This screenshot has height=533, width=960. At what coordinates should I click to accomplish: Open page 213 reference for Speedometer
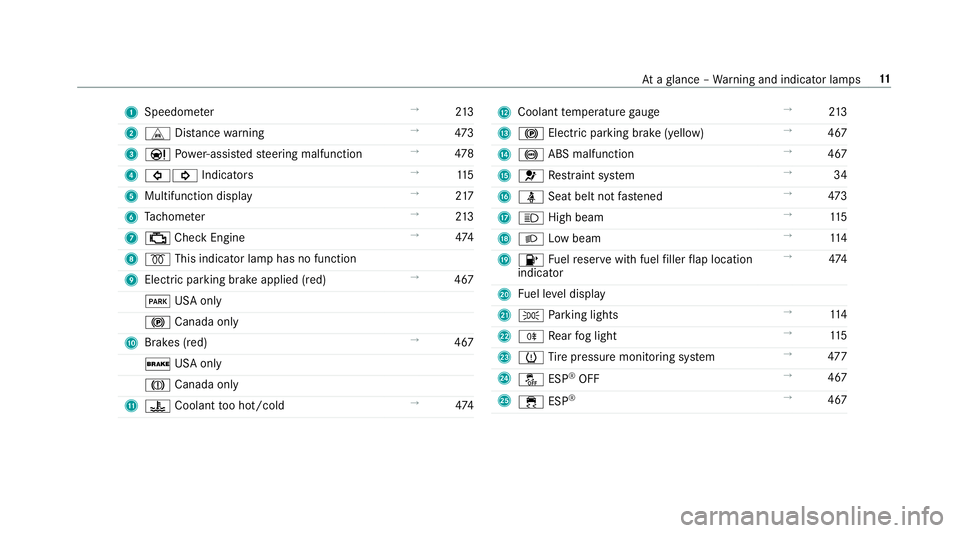[x=464, y=112]
